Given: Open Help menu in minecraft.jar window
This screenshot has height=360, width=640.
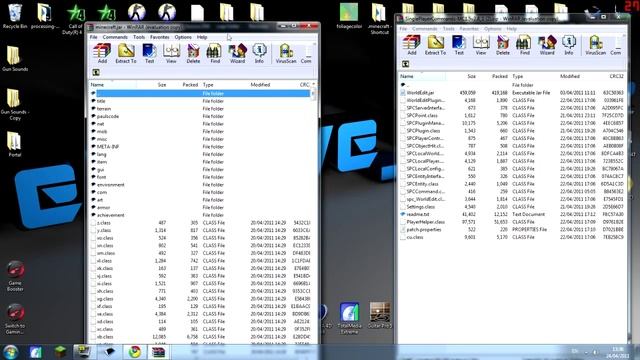Looking at the screenshot, I should (202, 37).
